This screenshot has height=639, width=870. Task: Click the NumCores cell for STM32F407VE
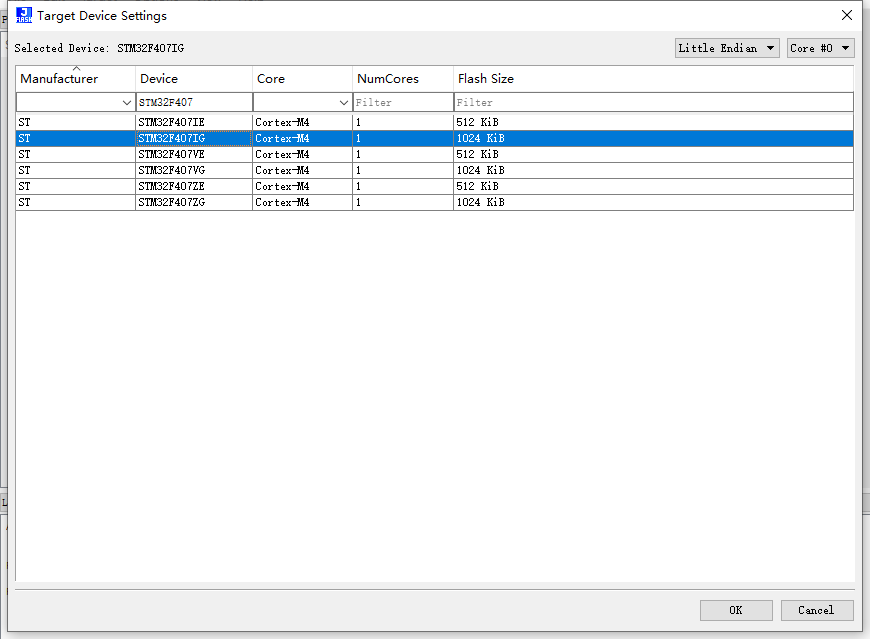[x=403, y=154]
